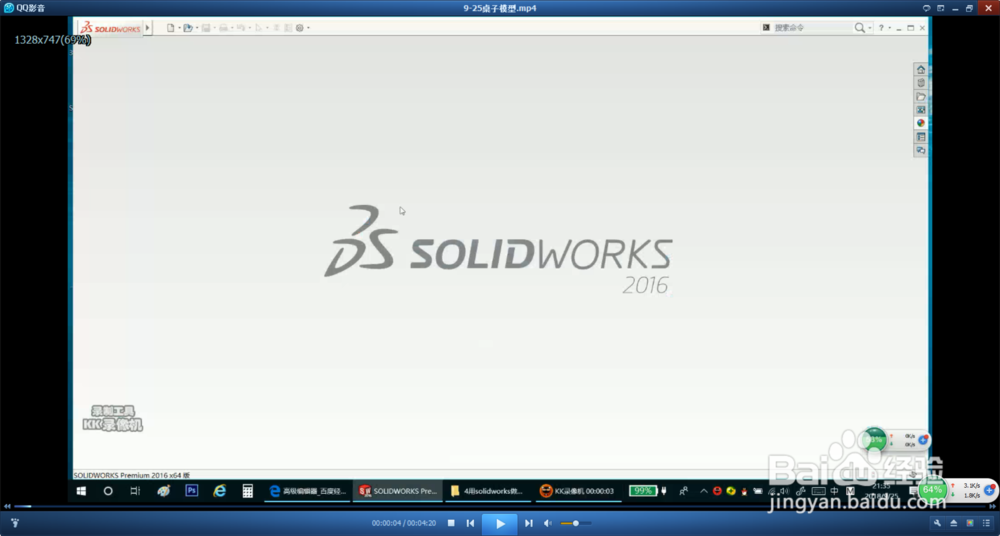Open QQ player toolbox wrench icon

click(937, 523)
